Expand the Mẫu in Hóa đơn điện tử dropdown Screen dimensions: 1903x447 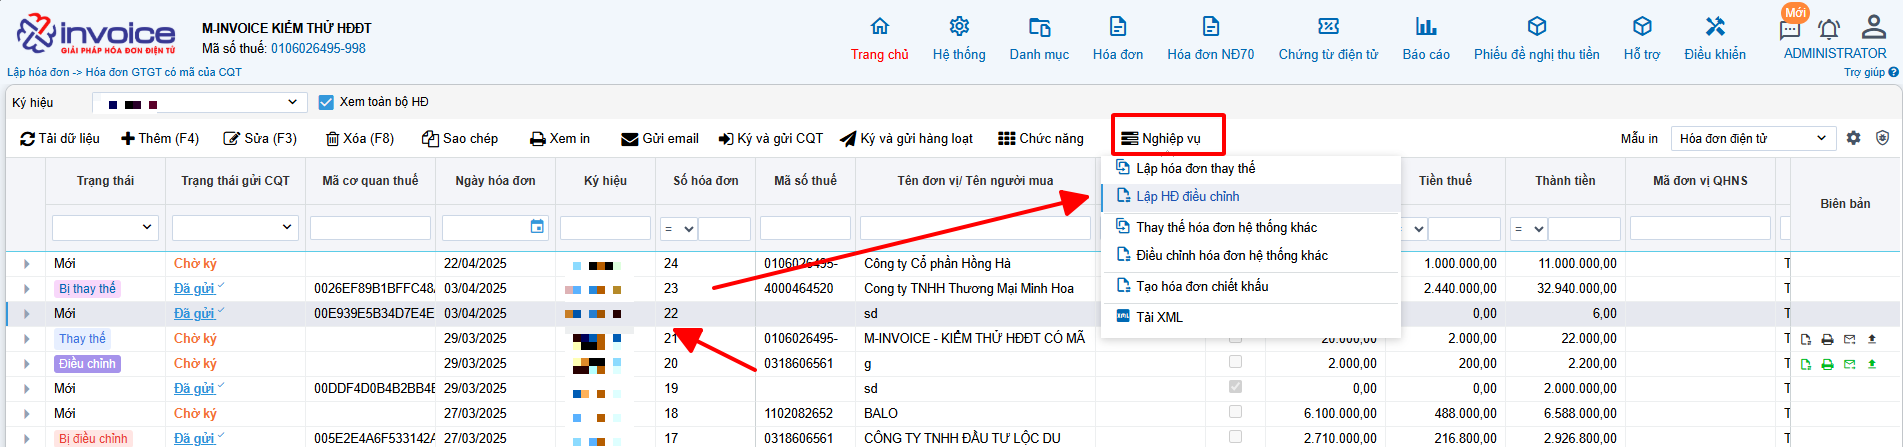pos(1752,138)
